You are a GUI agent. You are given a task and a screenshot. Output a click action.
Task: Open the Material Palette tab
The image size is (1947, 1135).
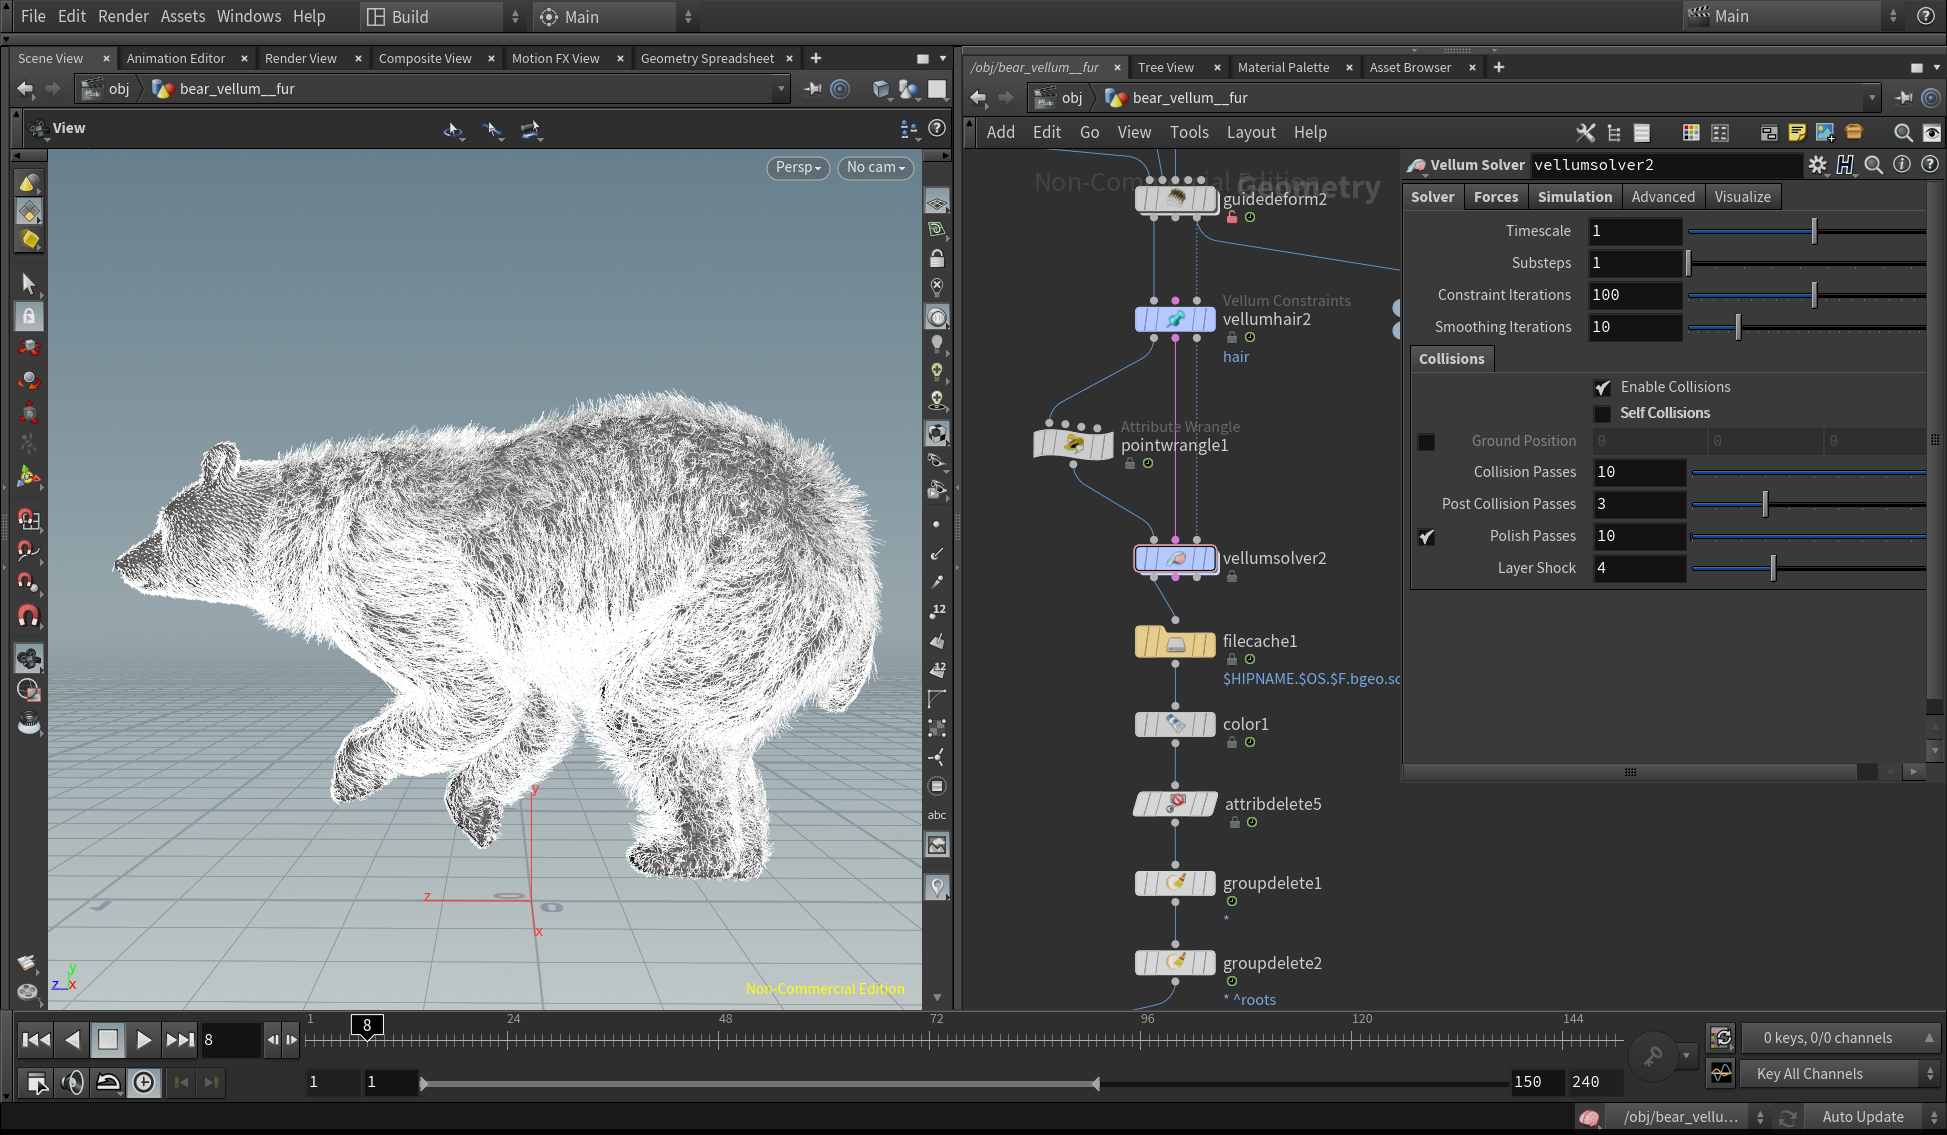tap(1283, 67)
